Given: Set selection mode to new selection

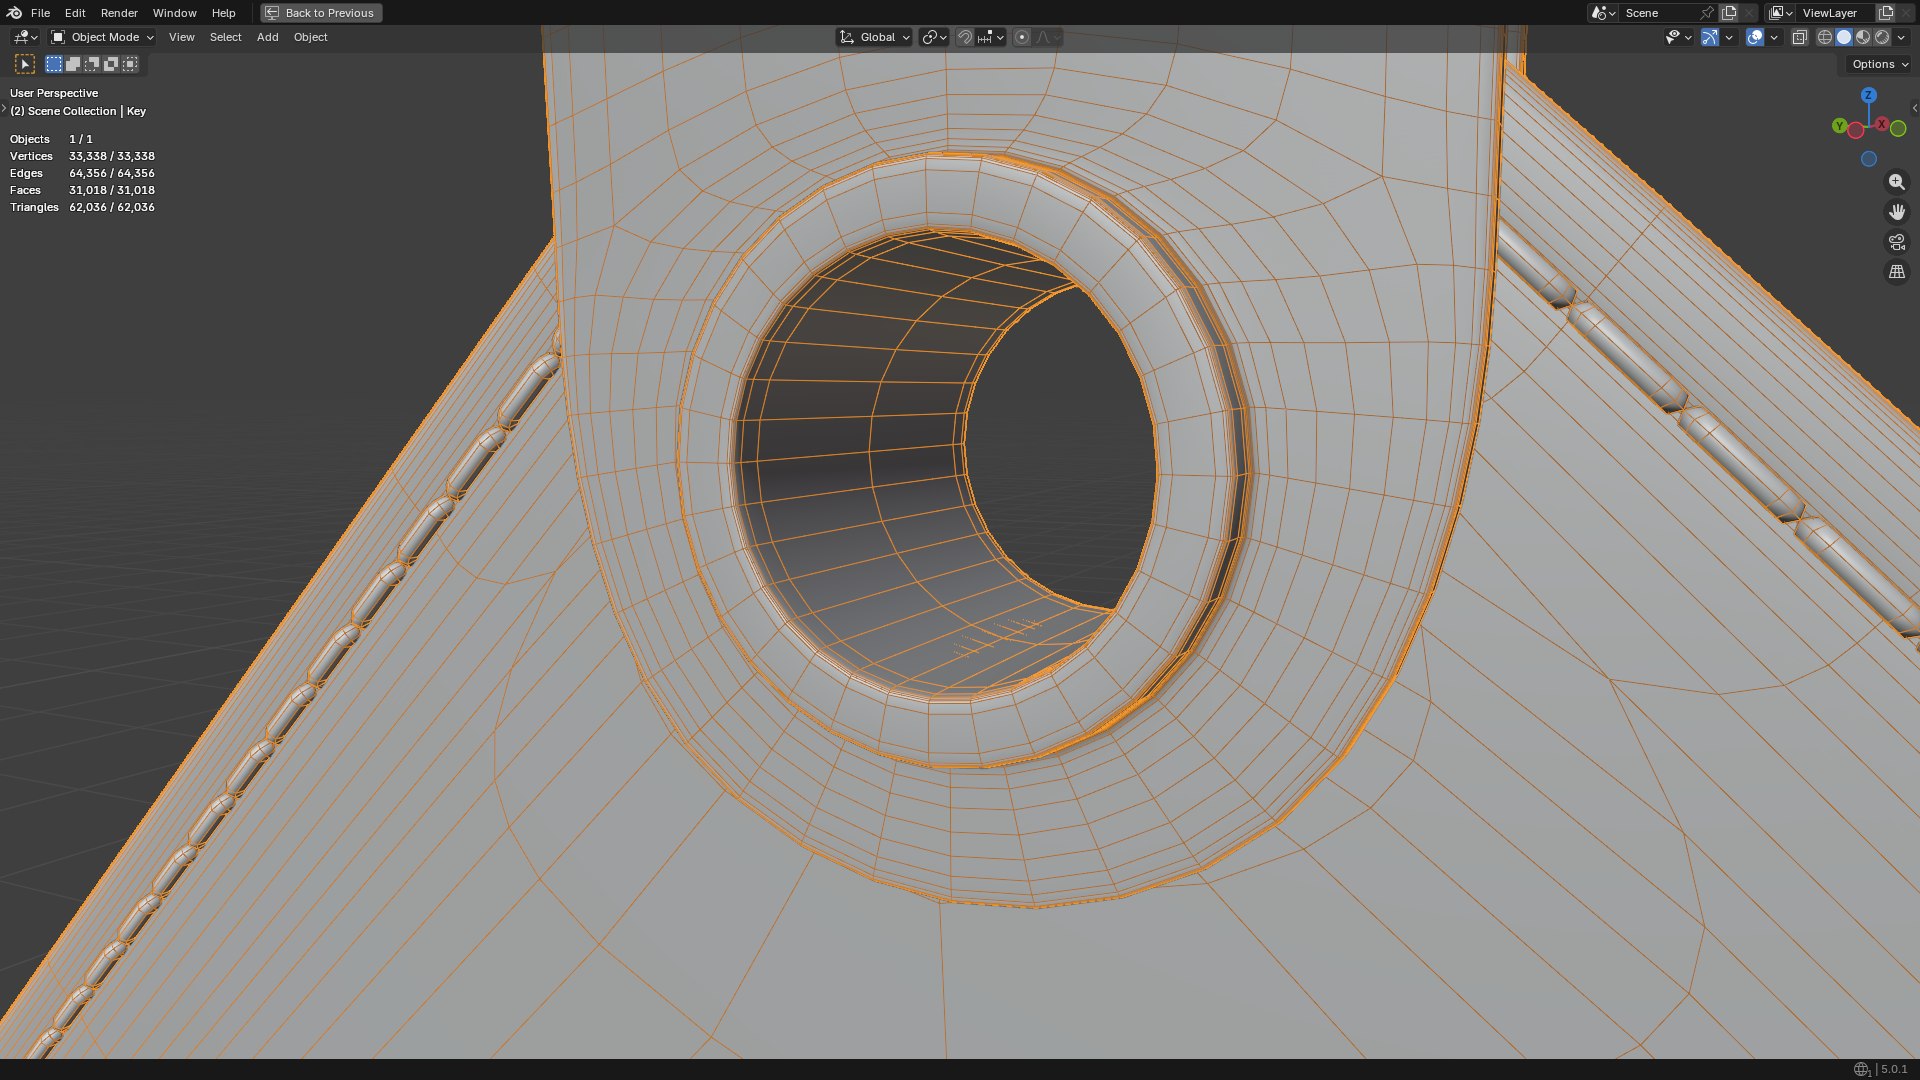Looking at the screenshot, I should click(54, 64).
